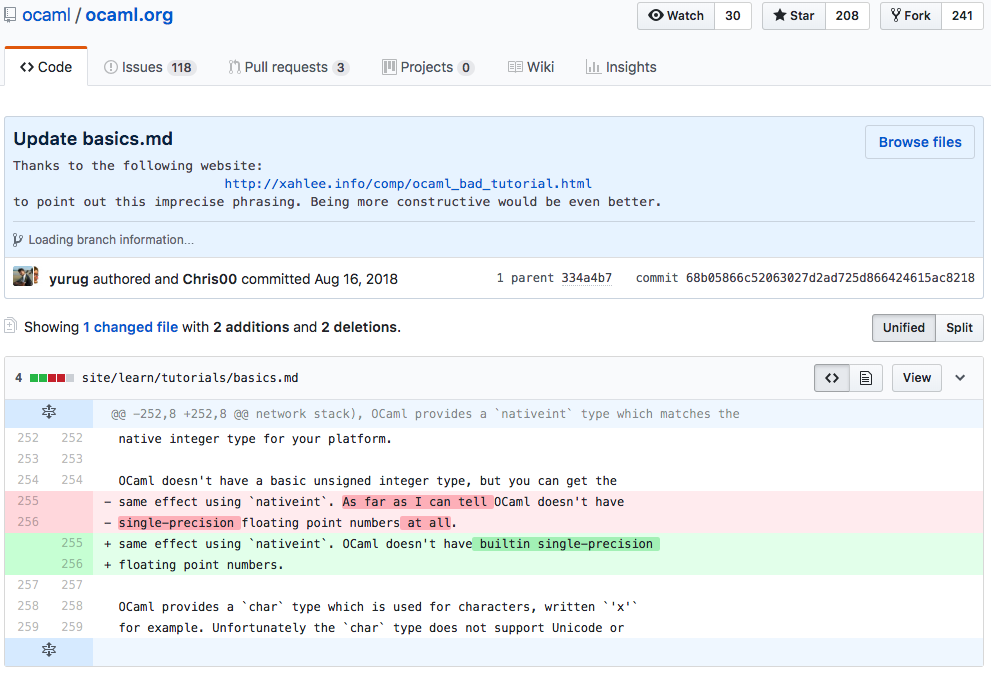Image resolution: width=991 pixels, height=676 pixels.
Task: Click the commit title 'Update basics.md'
Action: [93, 139]
